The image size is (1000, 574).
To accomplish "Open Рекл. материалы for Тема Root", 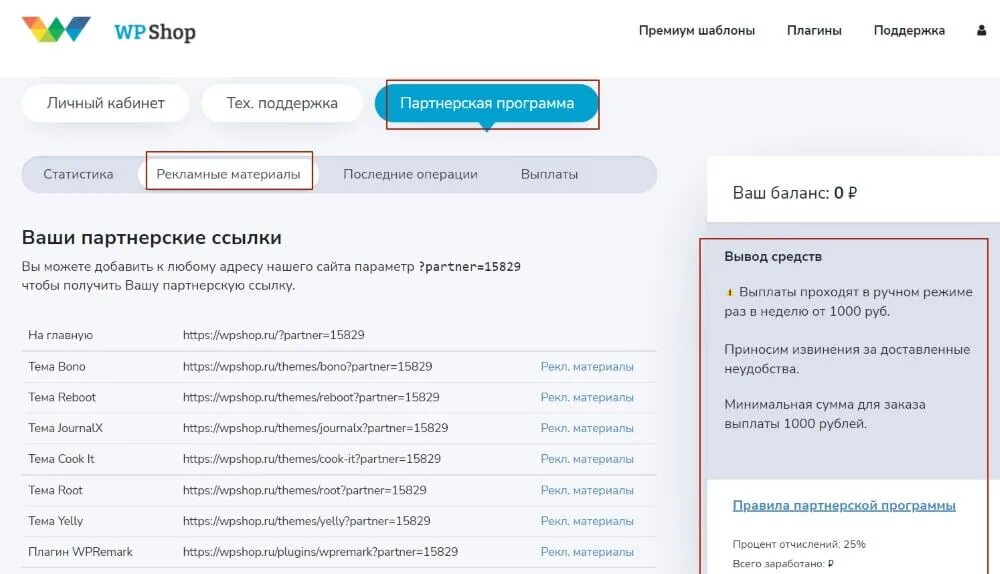I will pos(587,490).
